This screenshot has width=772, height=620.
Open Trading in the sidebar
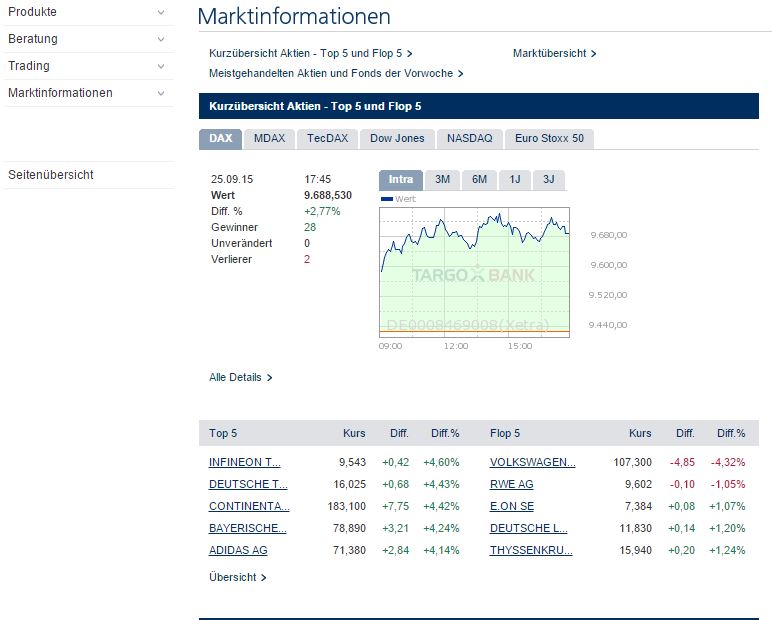coord(29,66)
